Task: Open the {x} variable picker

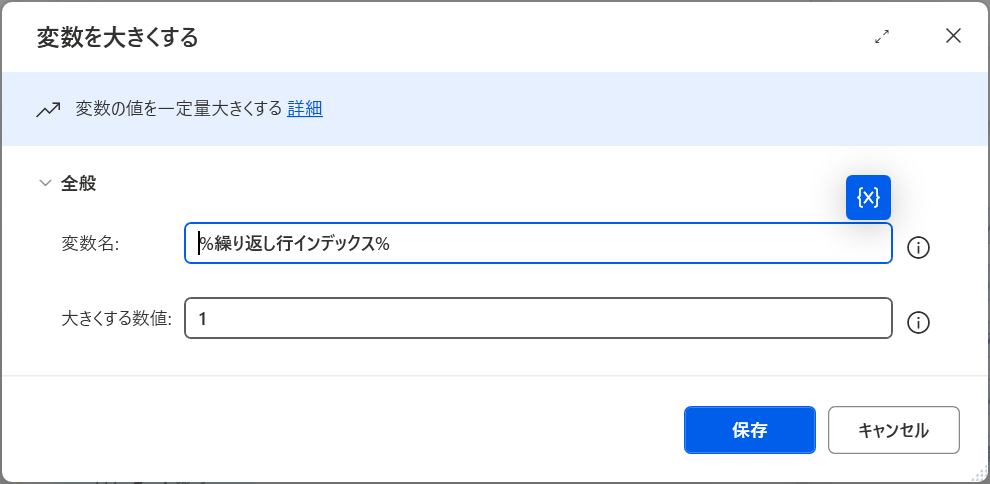Action: coord(868,197)
